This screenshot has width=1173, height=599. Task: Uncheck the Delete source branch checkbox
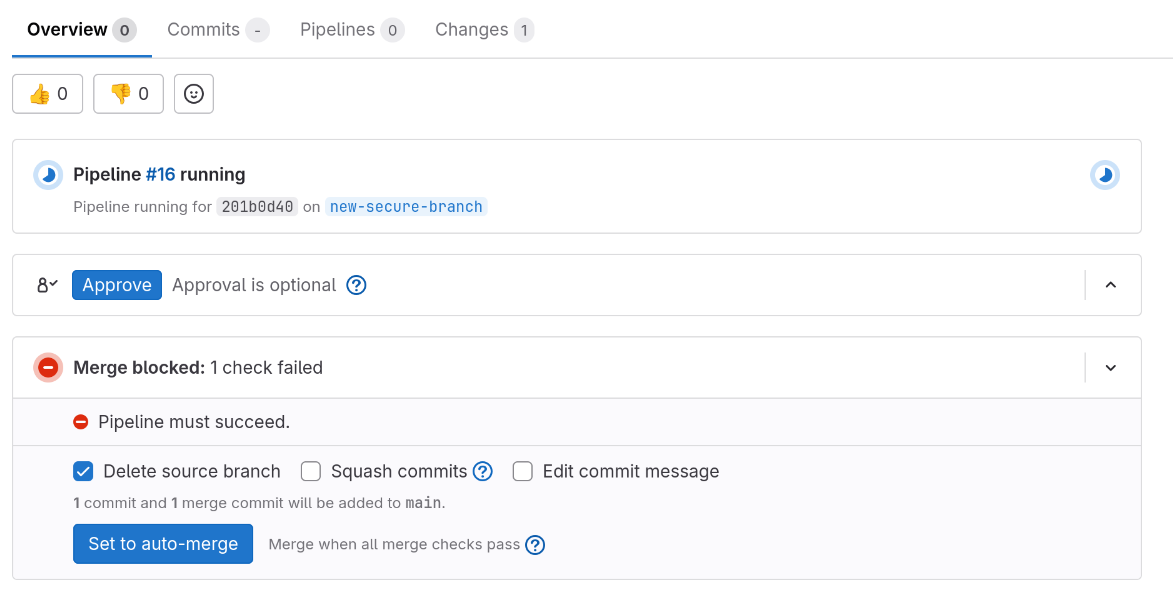[x=84, y=471]
